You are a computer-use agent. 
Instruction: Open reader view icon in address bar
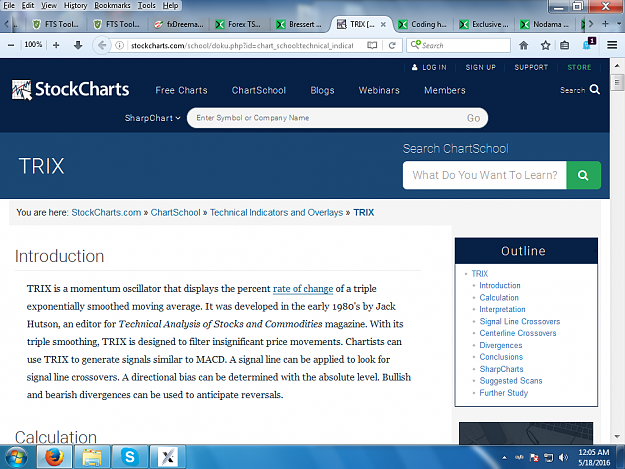pos(372,45)
